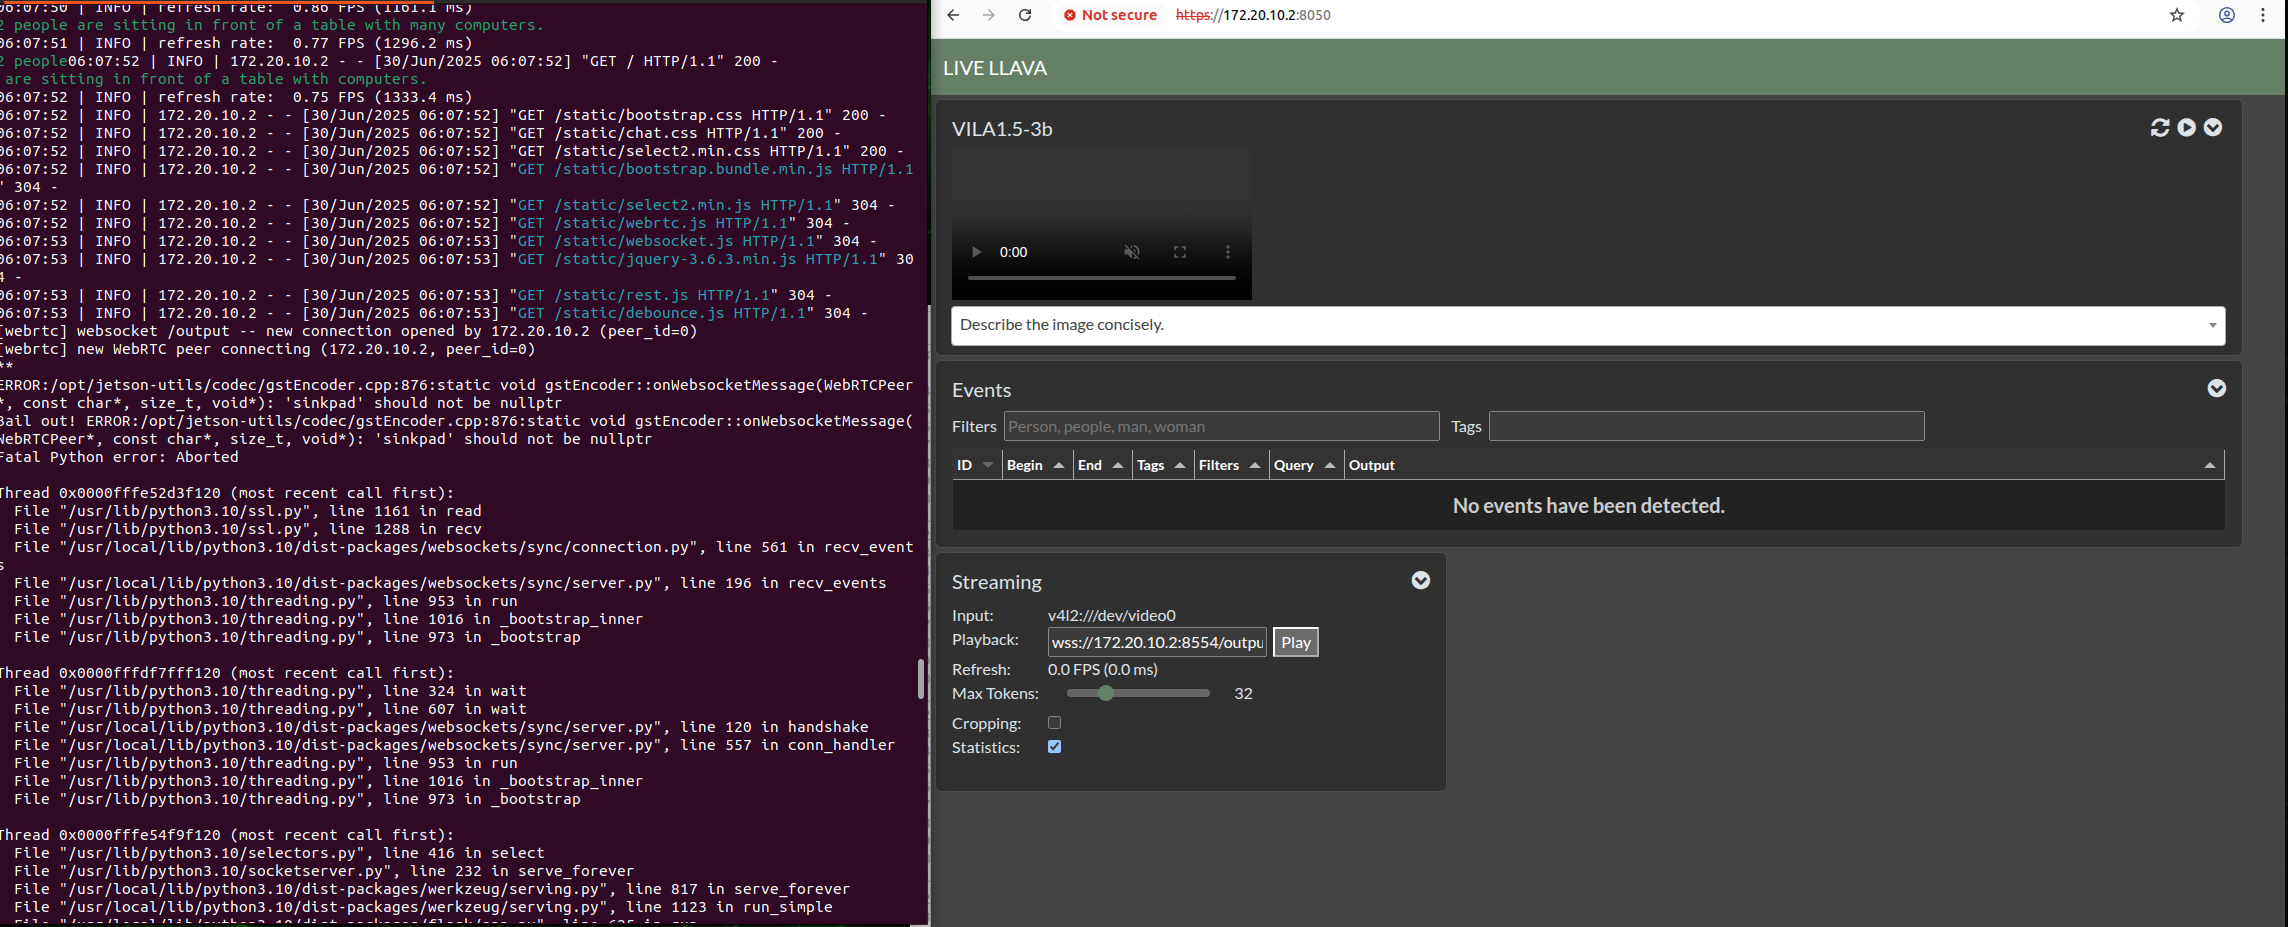Bookmark this page with the star
This screenshot has height=927, width=2288.
(2177, 15)
